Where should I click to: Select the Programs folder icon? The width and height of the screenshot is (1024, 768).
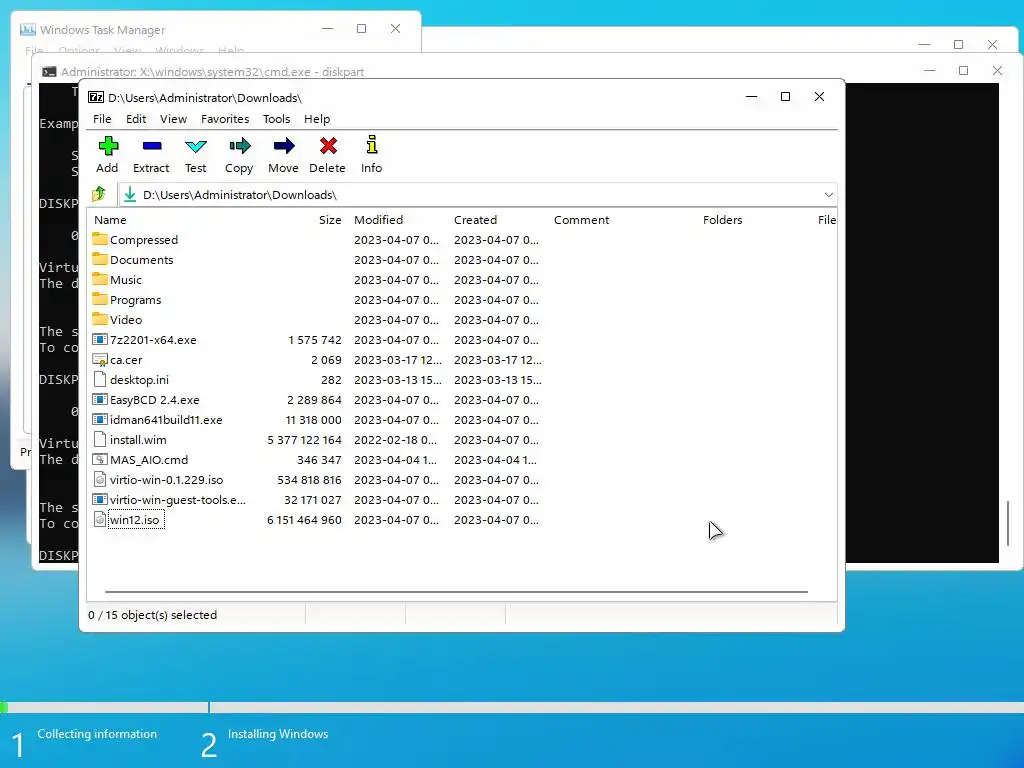click(100, 299)
